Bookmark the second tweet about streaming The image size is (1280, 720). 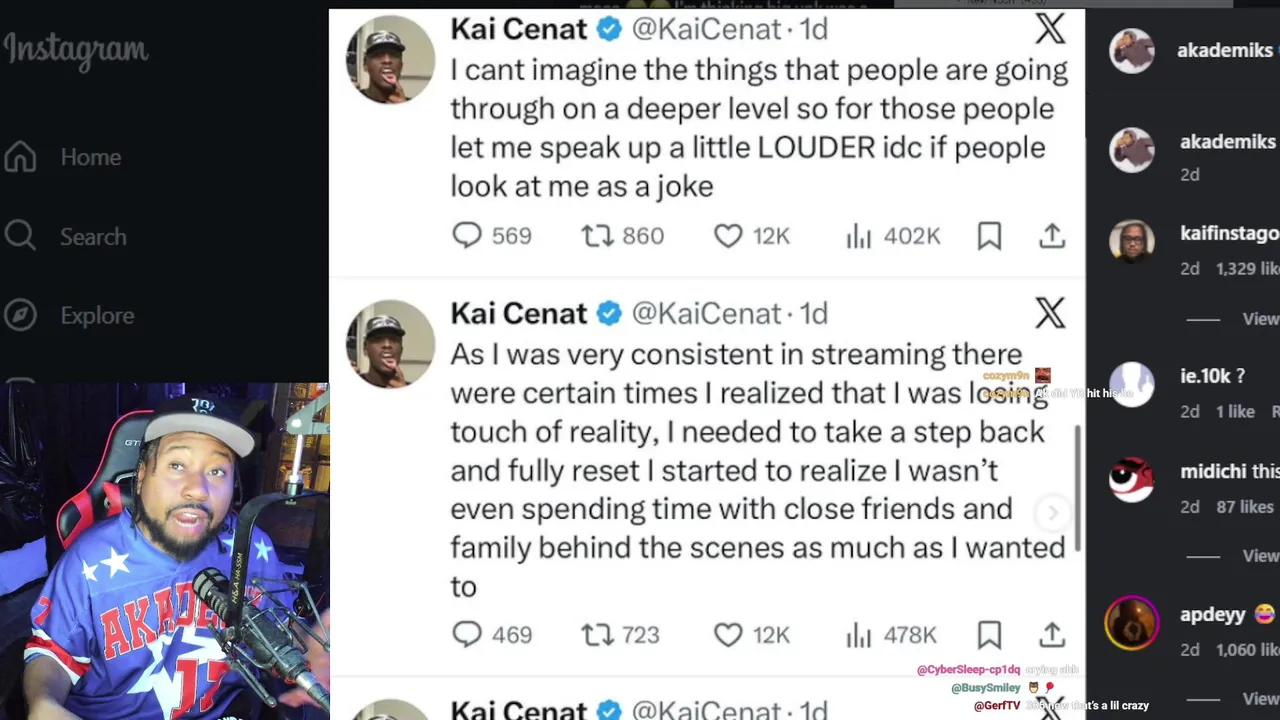pyautogui.click(x=989, y=634)
